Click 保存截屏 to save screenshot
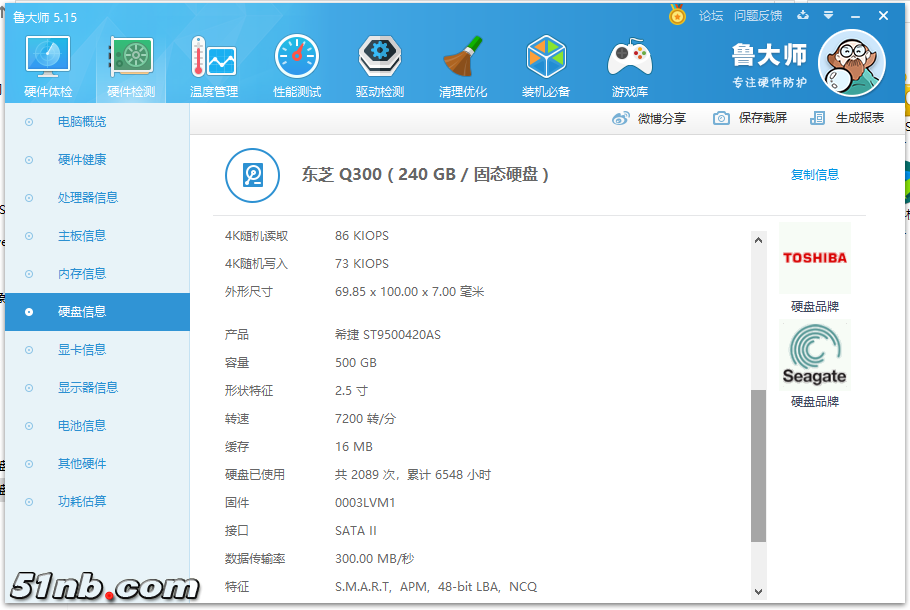Image resolution: width=910 pixels, height=610 pixels. (x=750, y=118)
